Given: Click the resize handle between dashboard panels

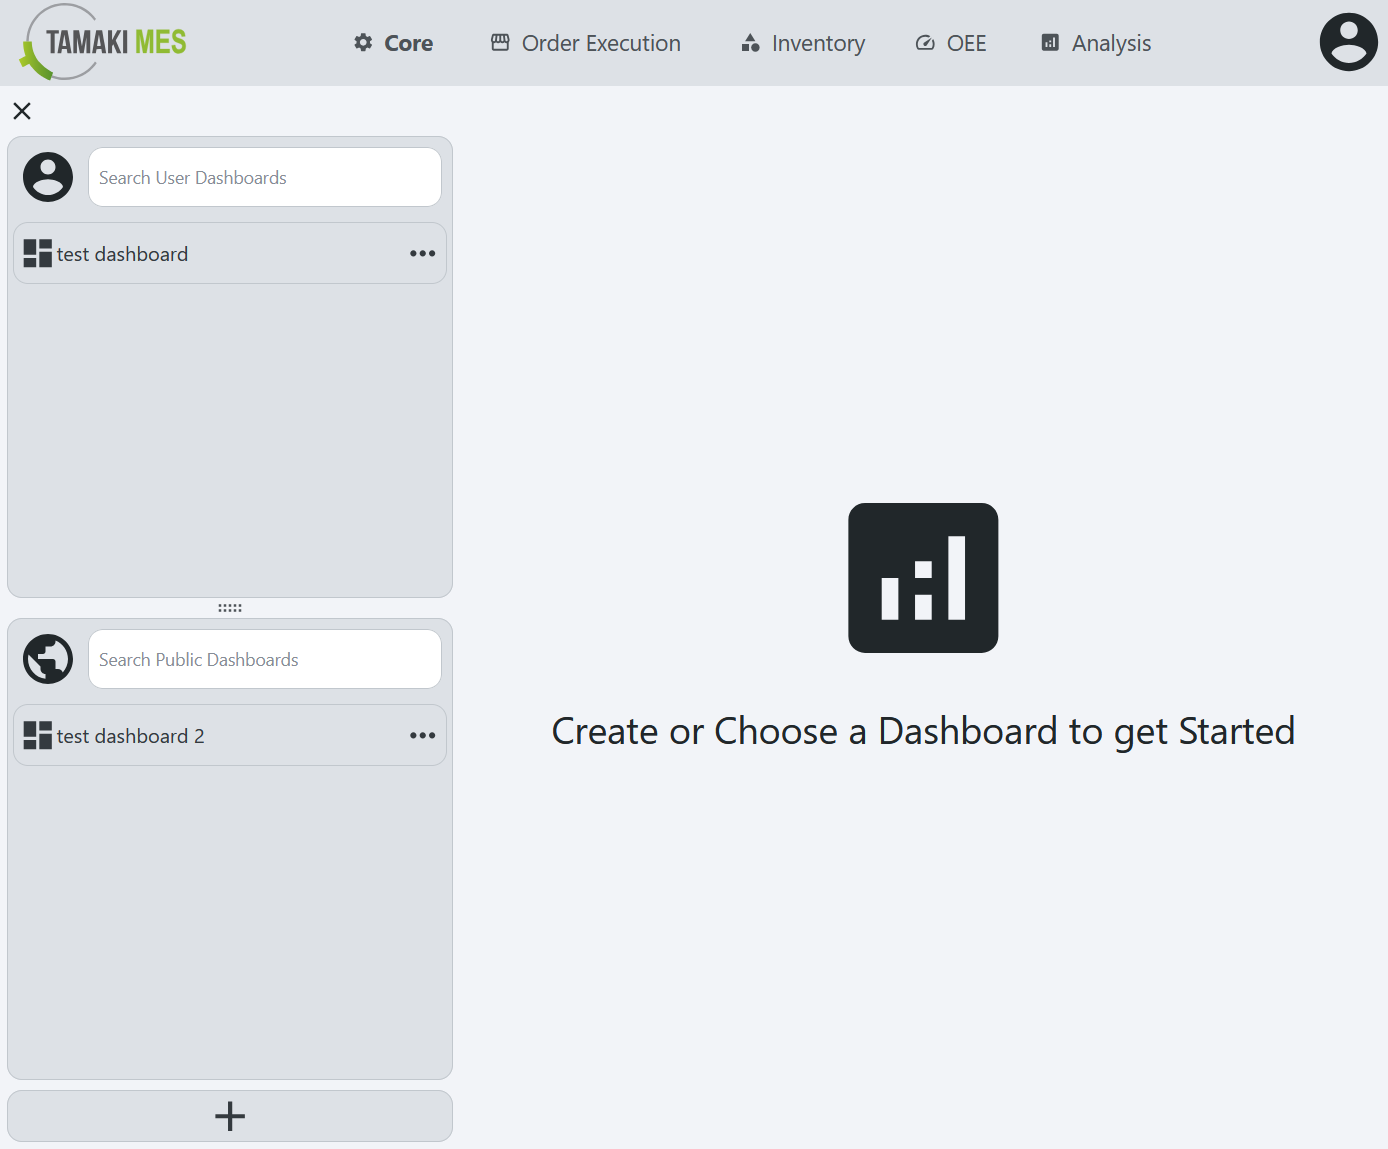Looking at the screenshot, I should click(x=229, y=607).
